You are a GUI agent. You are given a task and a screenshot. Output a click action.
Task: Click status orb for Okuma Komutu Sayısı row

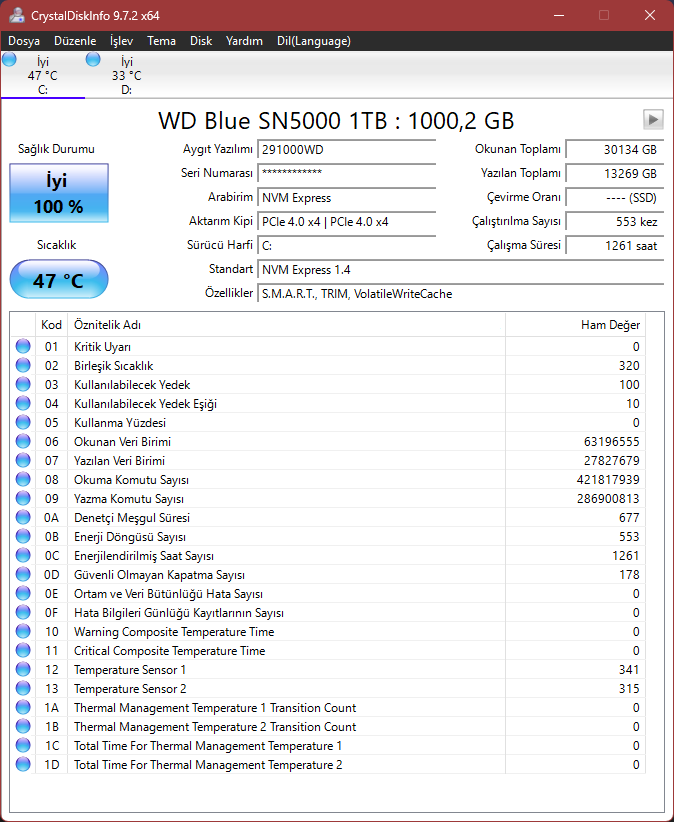tap(23, 479)
